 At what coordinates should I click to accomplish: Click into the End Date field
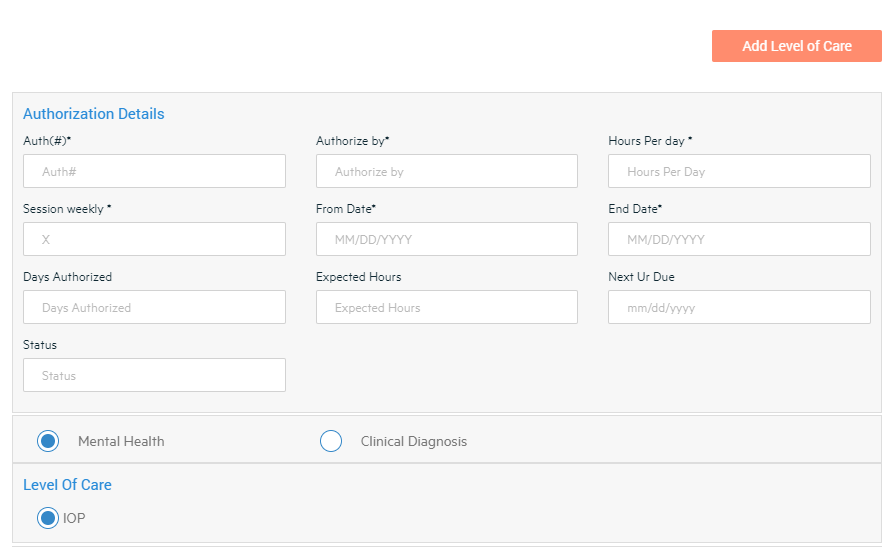tap(738, 239)
